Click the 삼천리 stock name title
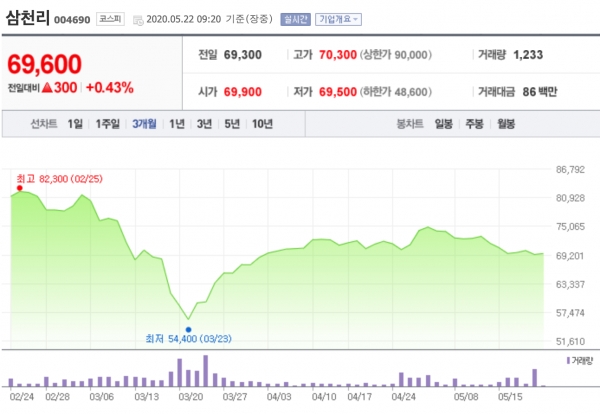The width and height of the screenshot is (600, 414). coord(28,18)
